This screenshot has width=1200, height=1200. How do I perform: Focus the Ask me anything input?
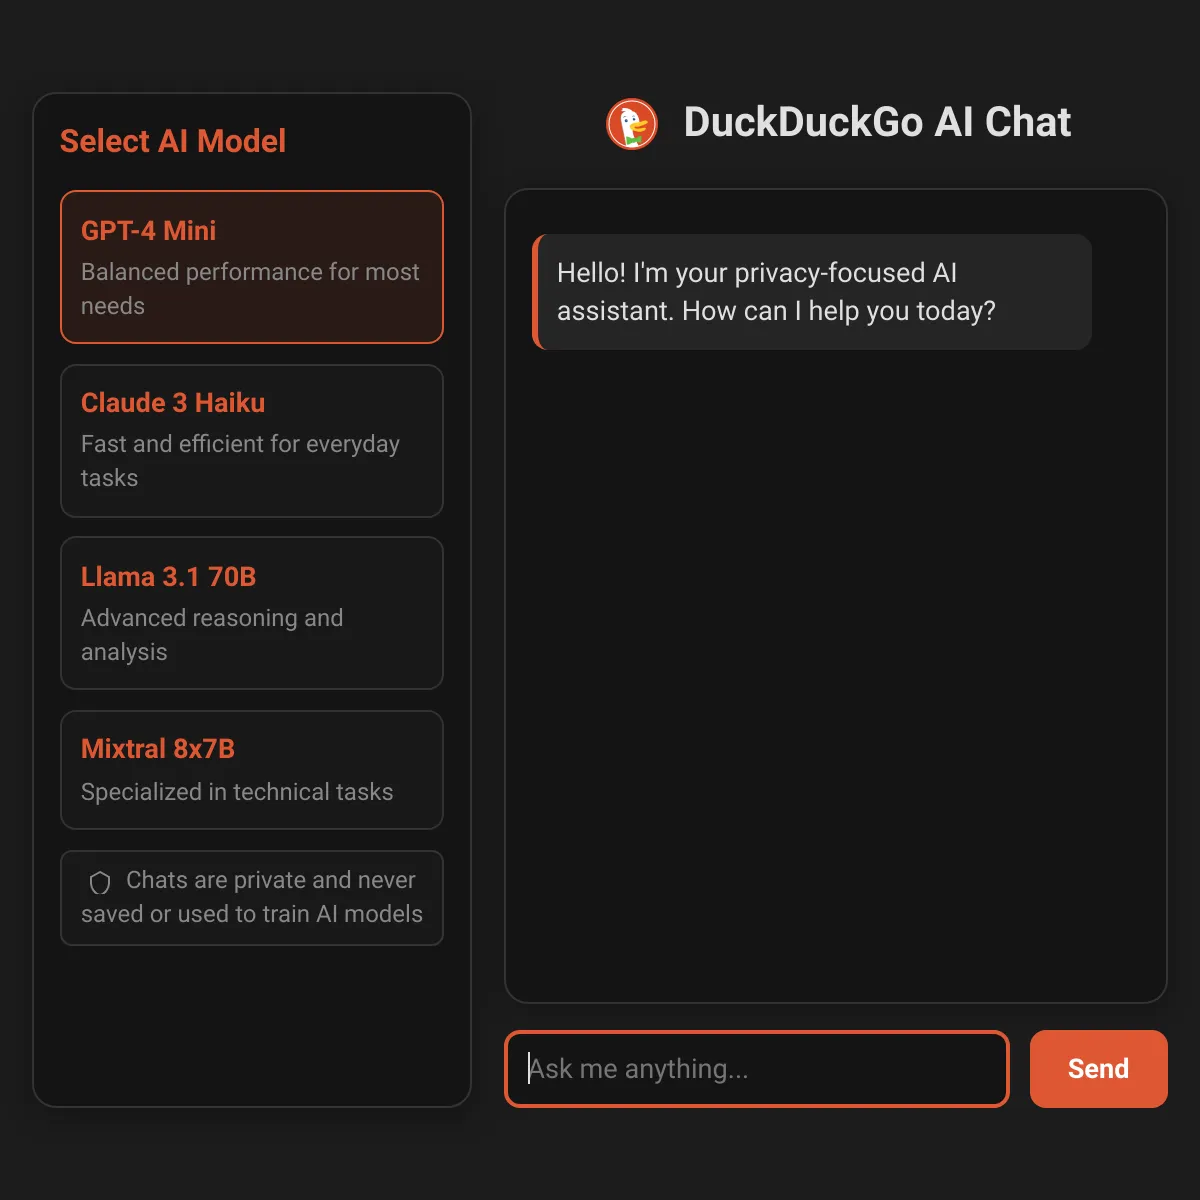757,1069
